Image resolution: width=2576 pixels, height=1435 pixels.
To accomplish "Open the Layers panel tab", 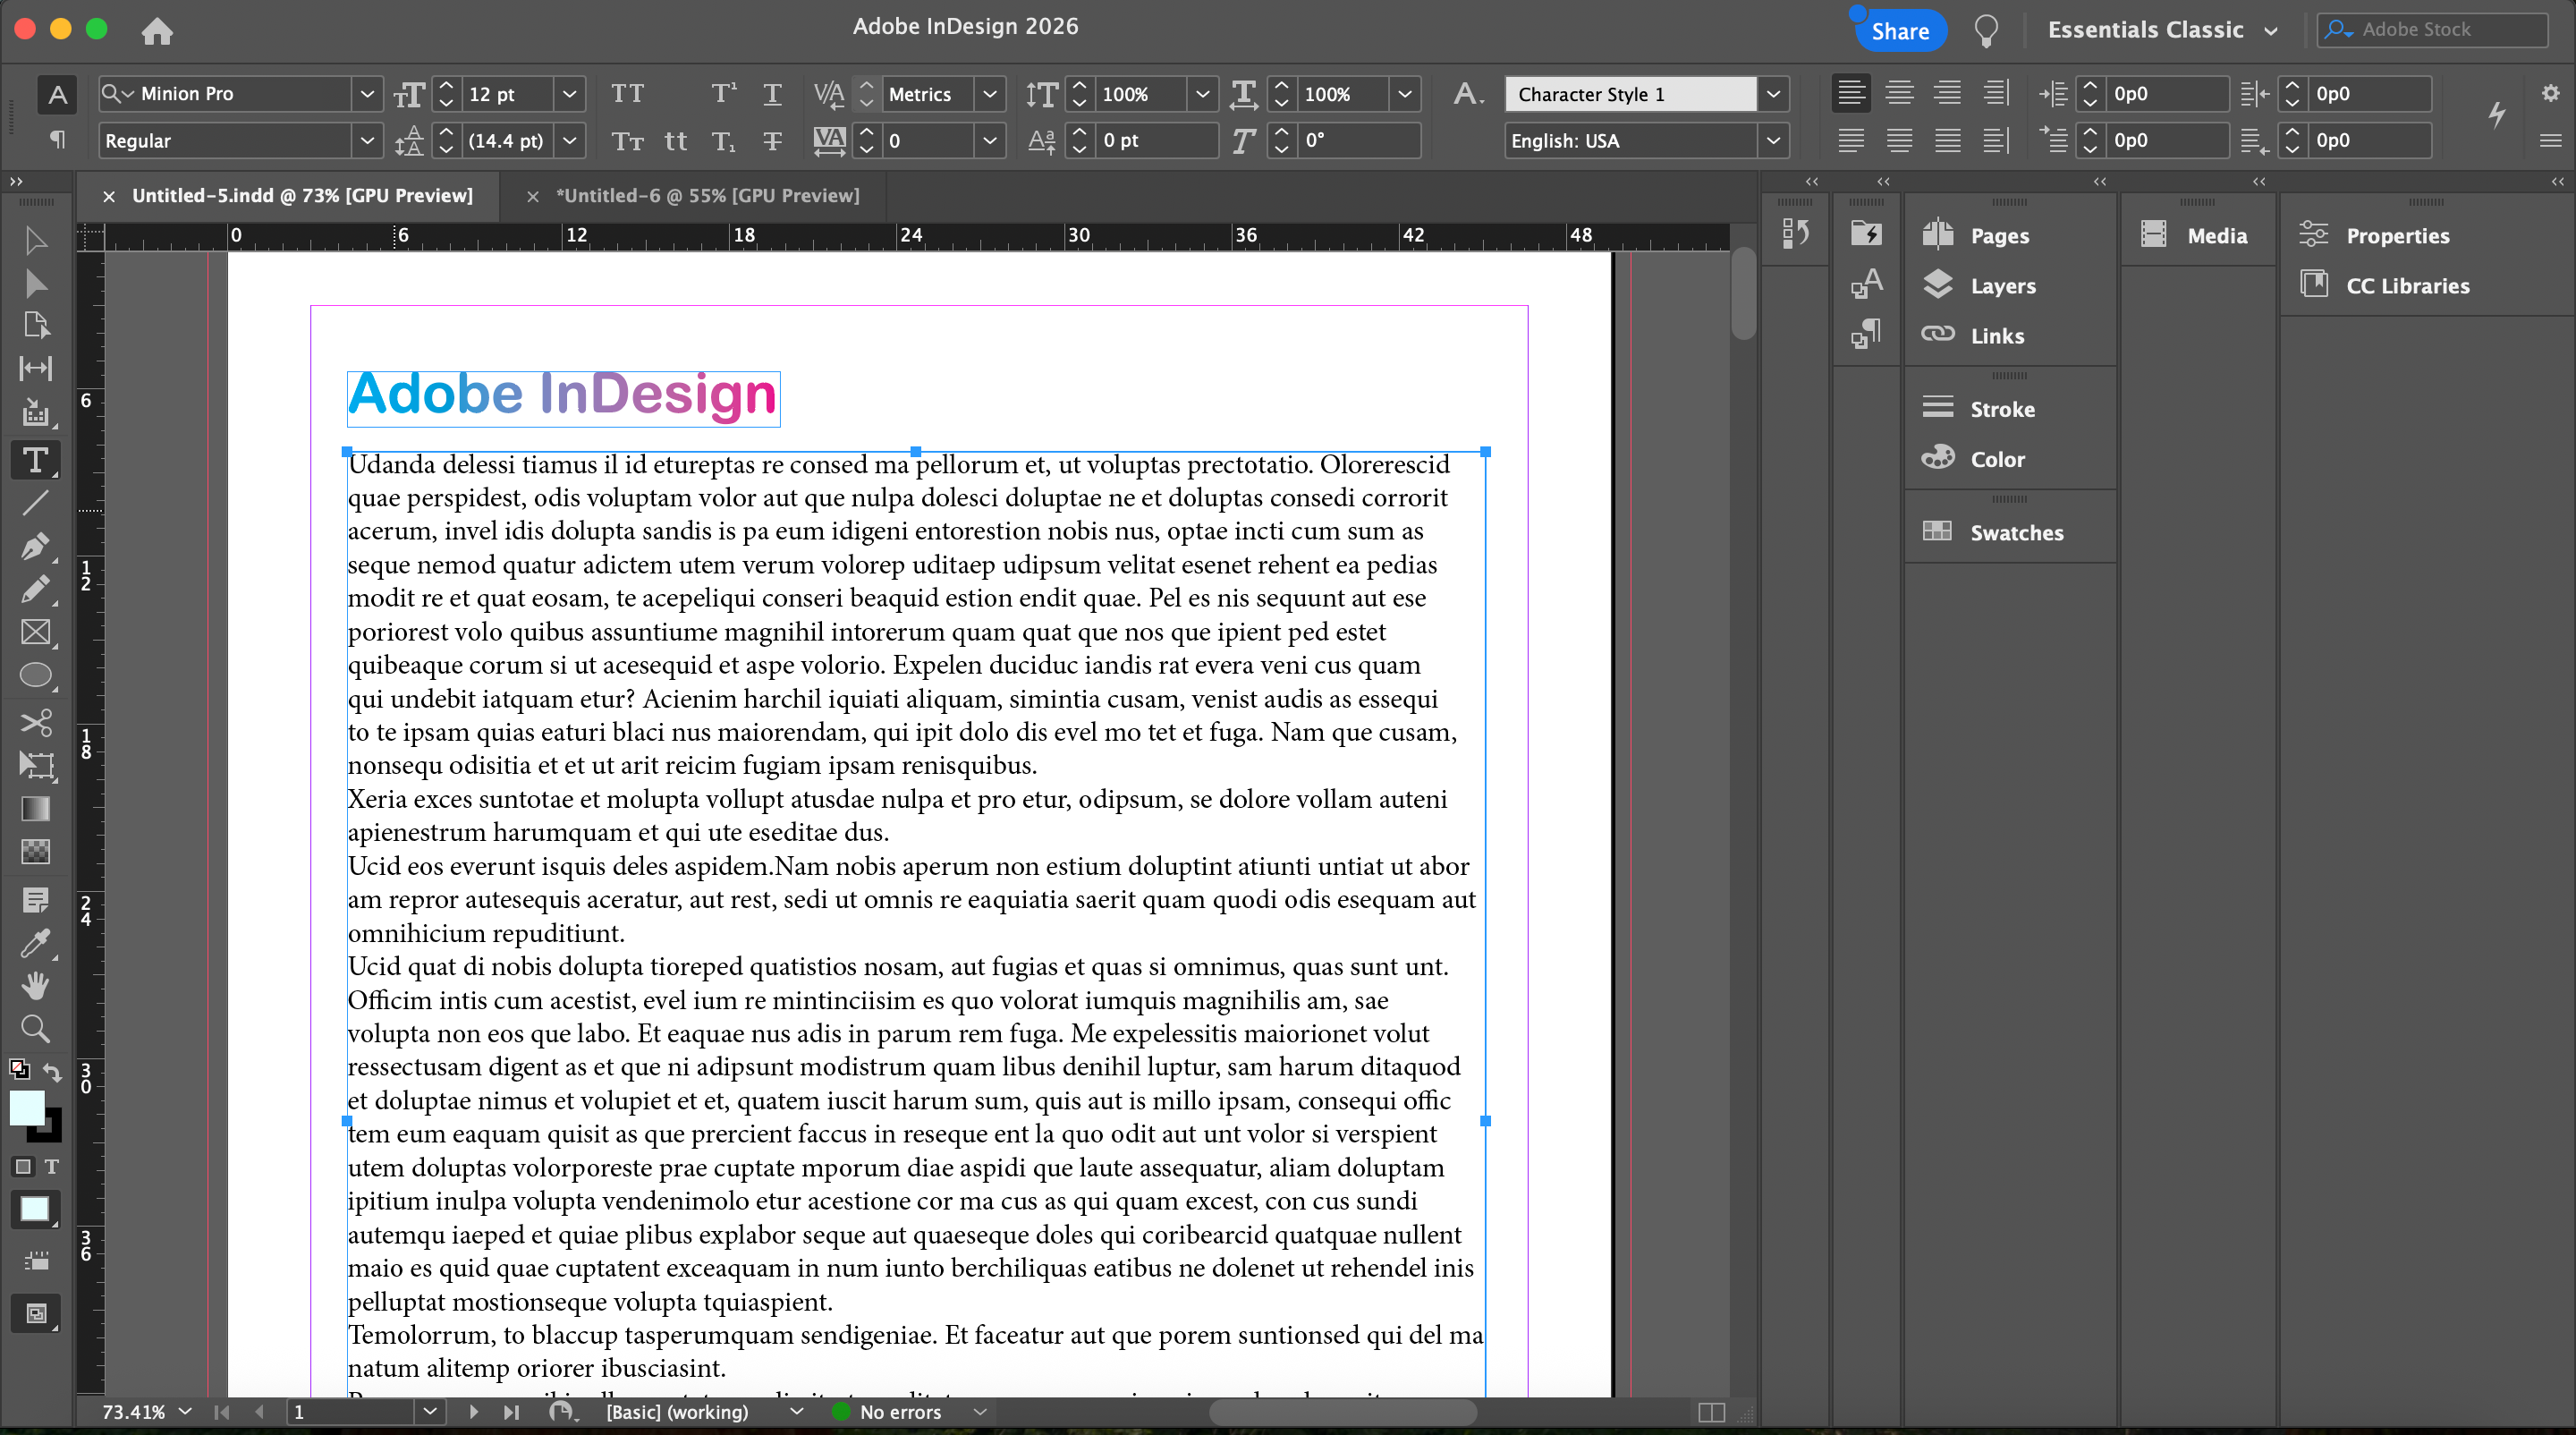I will click(2002, 286).
